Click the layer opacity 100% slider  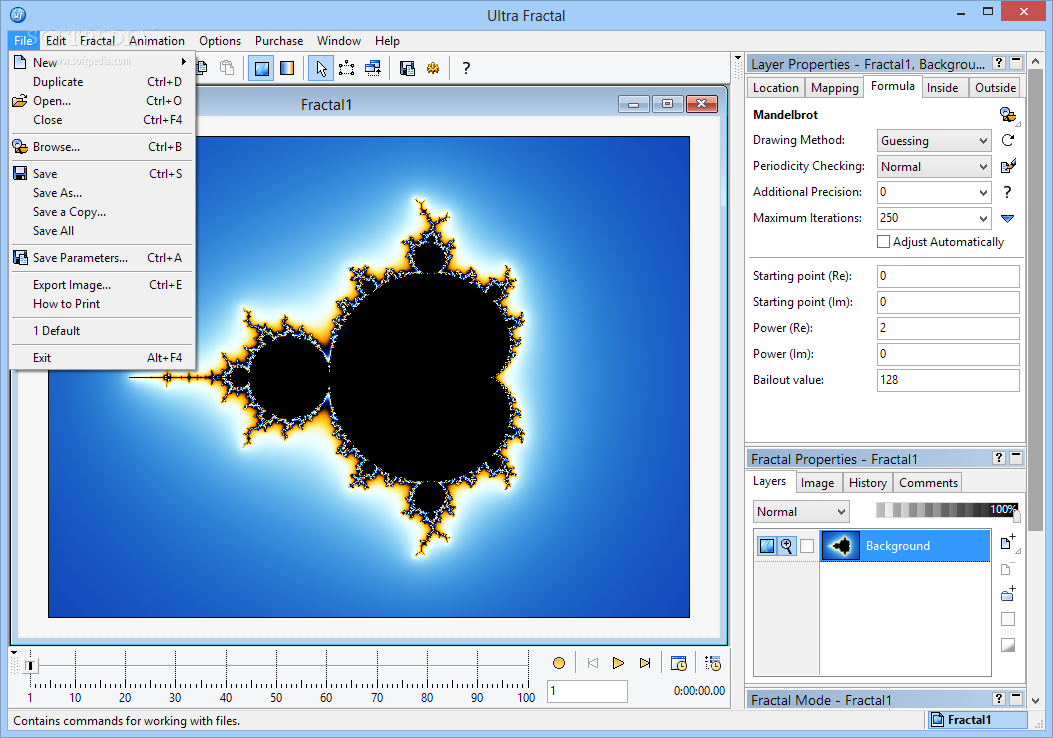click(948, 510)
